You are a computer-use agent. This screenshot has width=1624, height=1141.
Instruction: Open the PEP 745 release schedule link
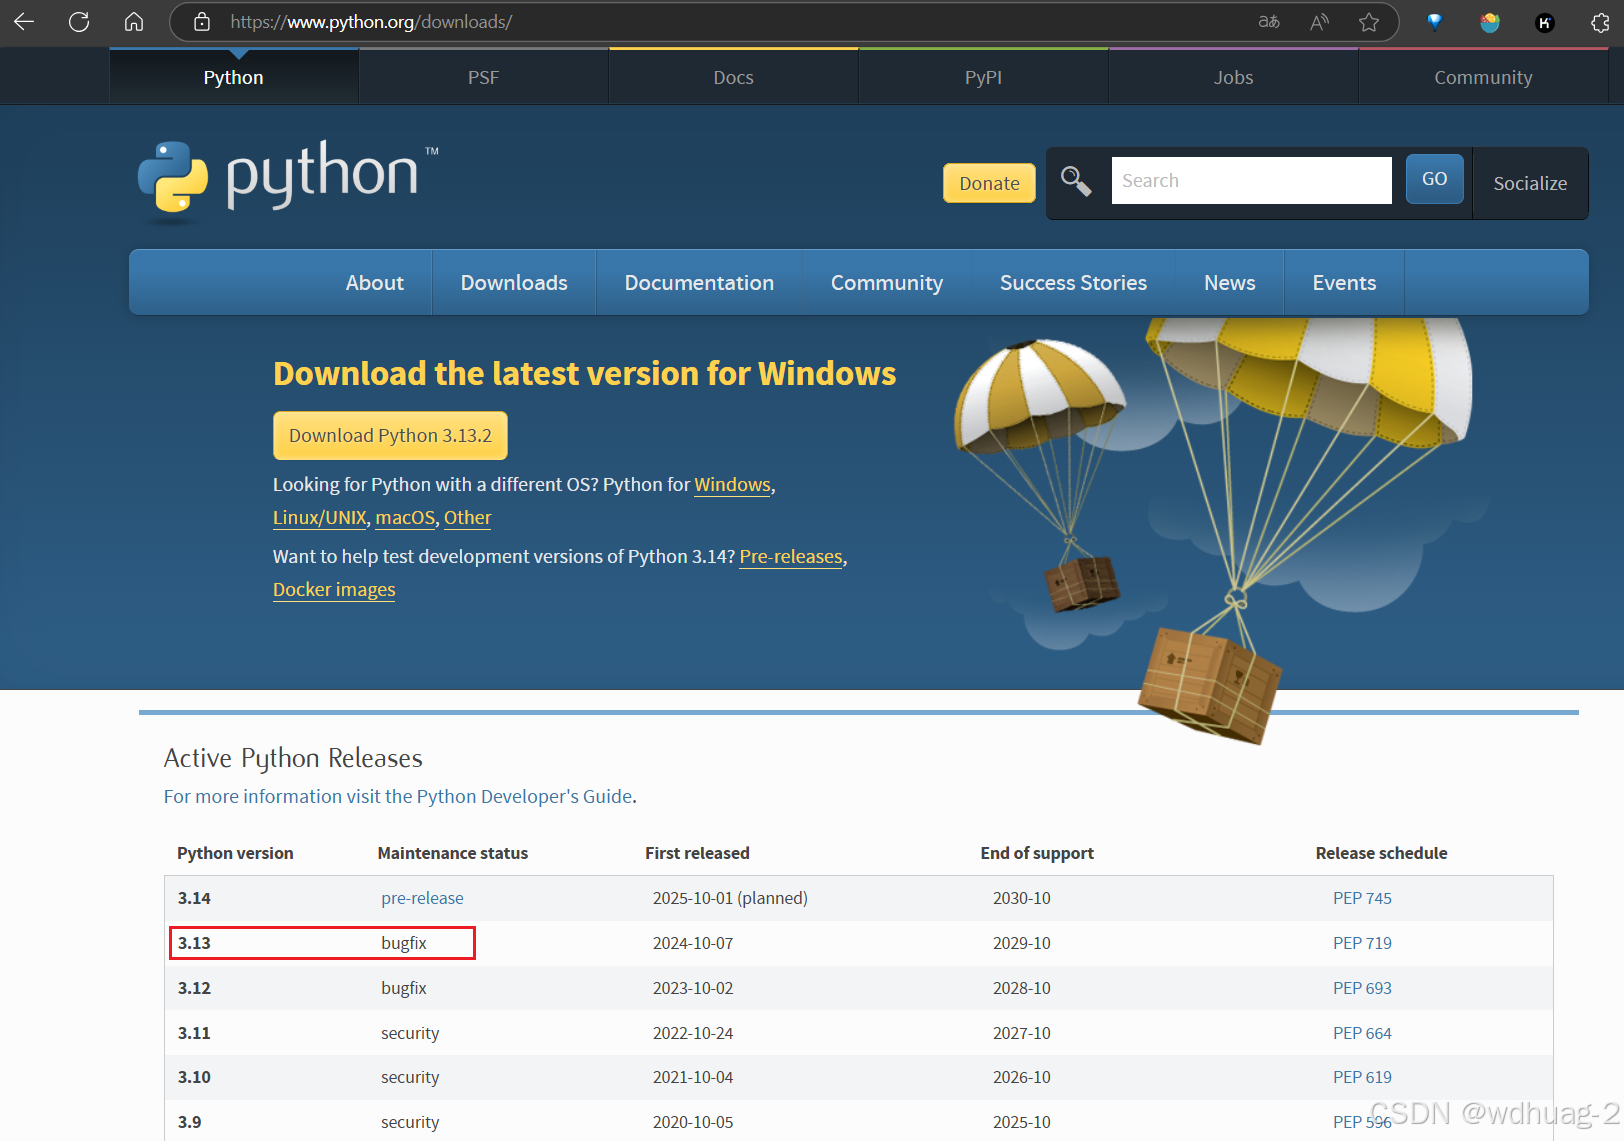coord(1362,898)
